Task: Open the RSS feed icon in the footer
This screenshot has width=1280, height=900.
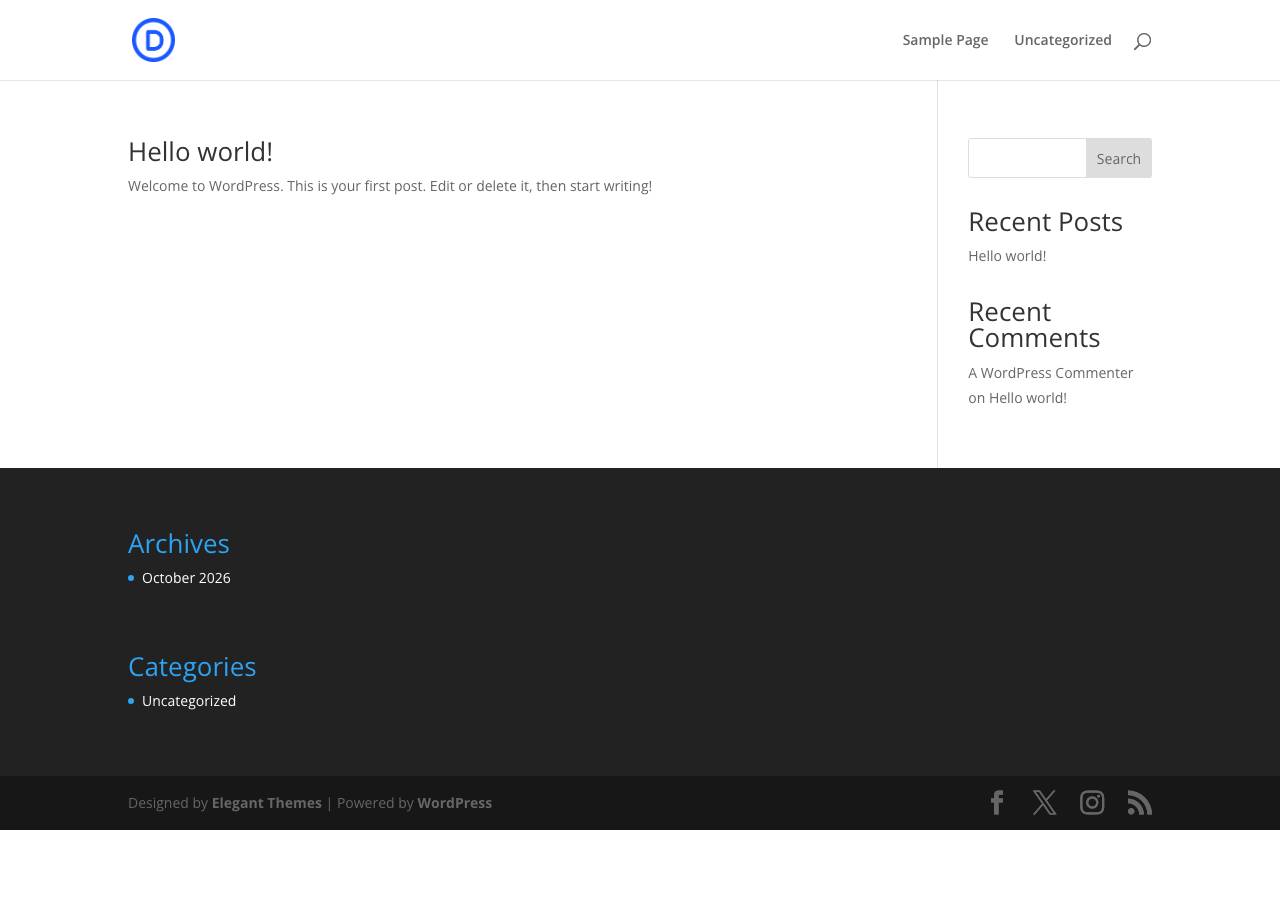Action: (1140, 803)
